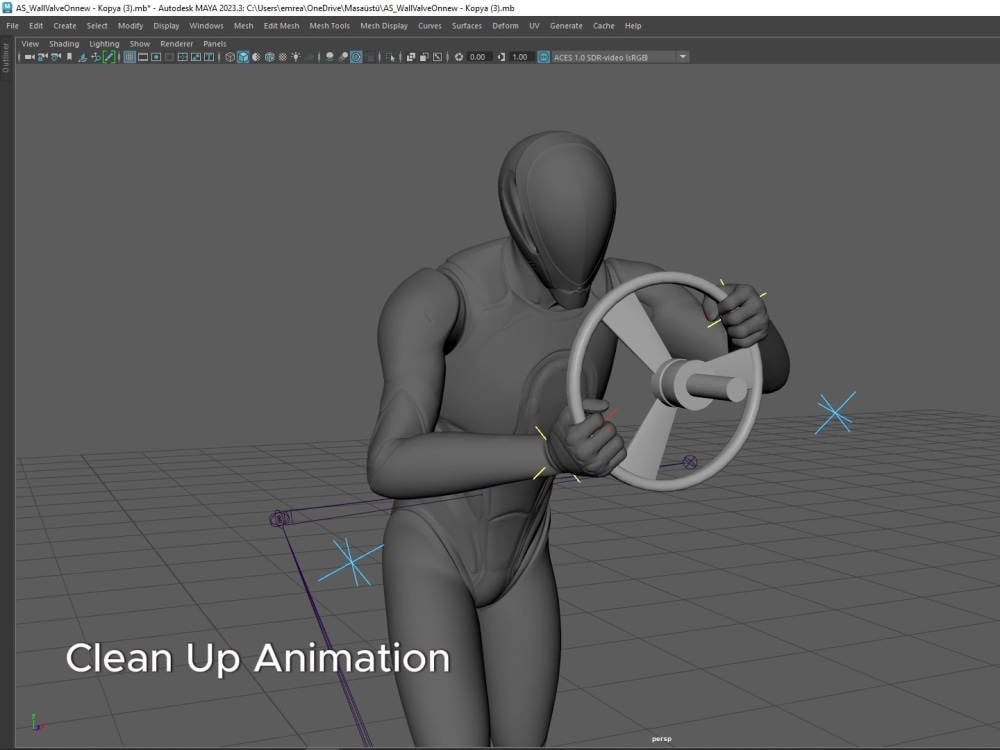Enable smooth shaded display mode icon

[x=242, y=57]
